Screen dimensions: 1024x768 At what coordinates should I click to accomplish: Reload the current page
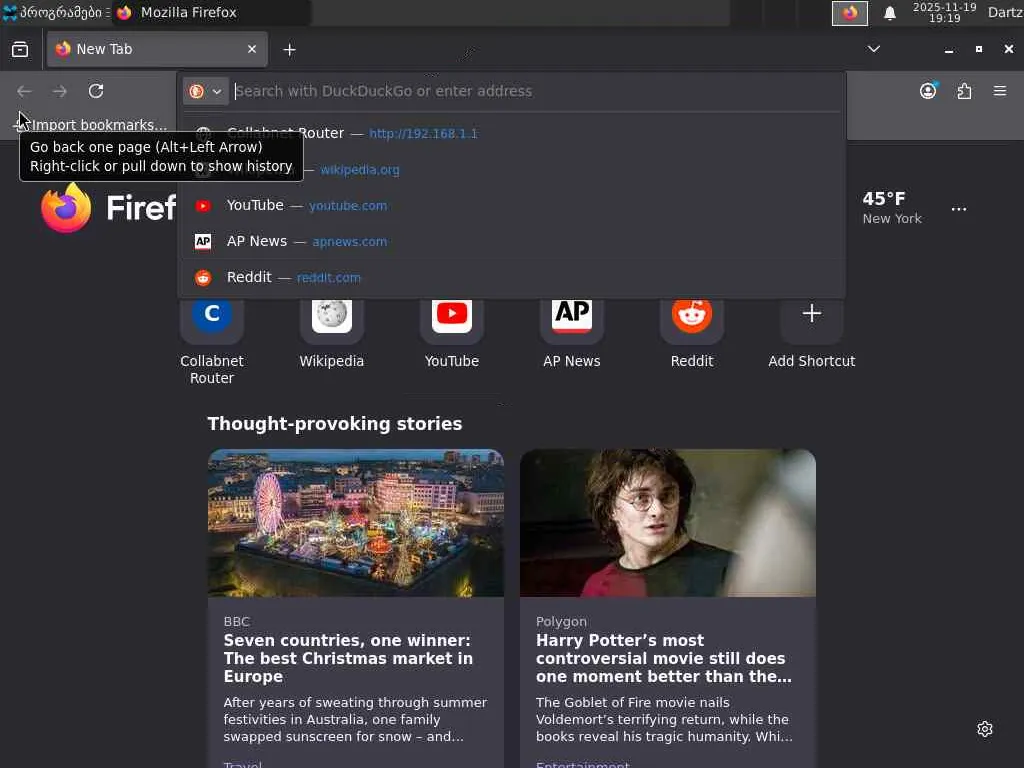96,91
